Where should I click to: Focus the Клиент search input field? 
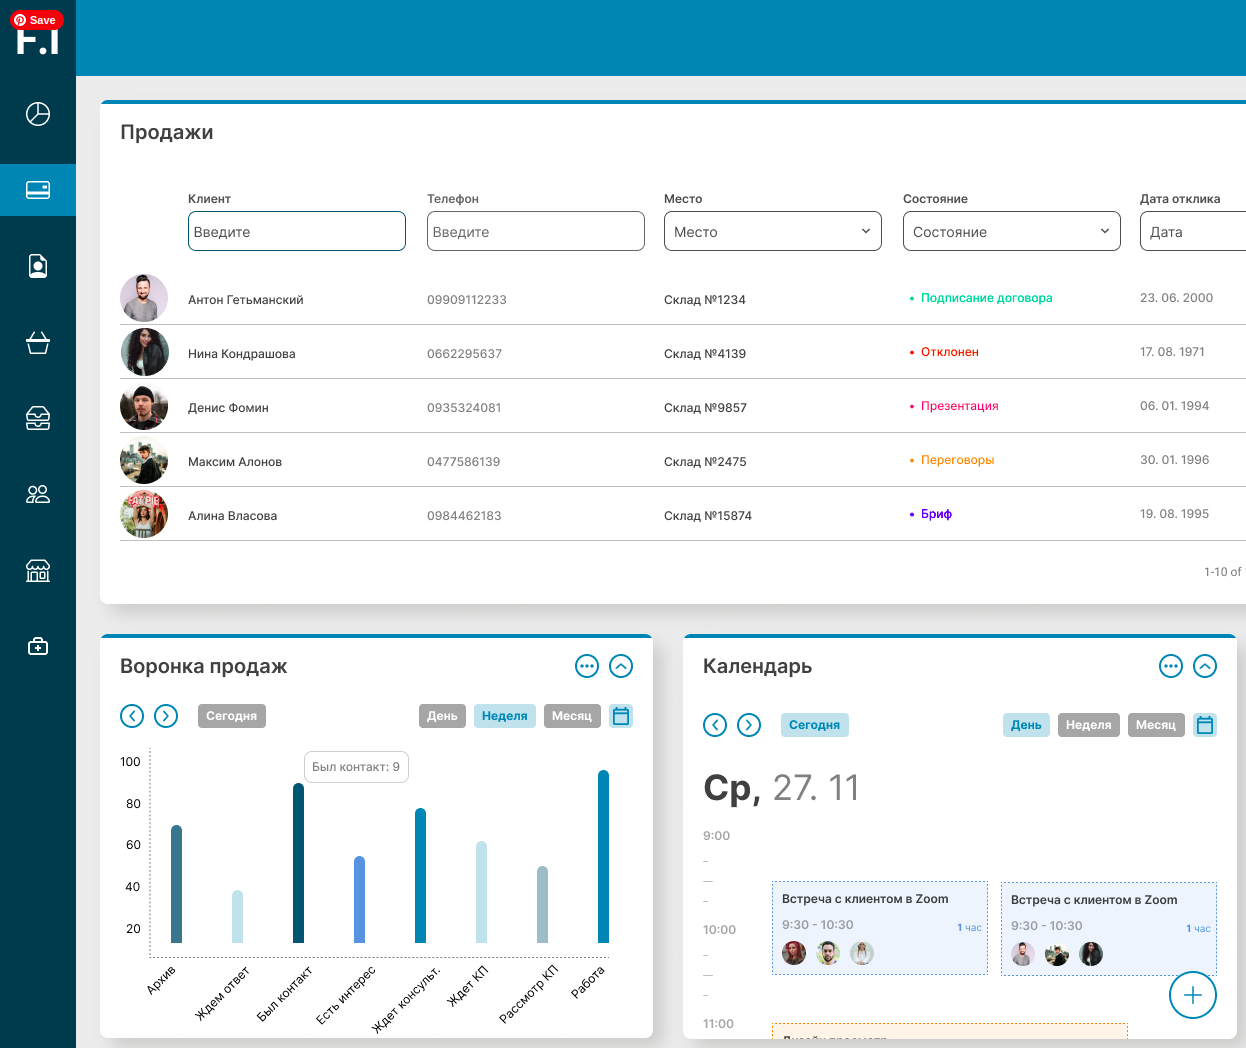[297, 231]
